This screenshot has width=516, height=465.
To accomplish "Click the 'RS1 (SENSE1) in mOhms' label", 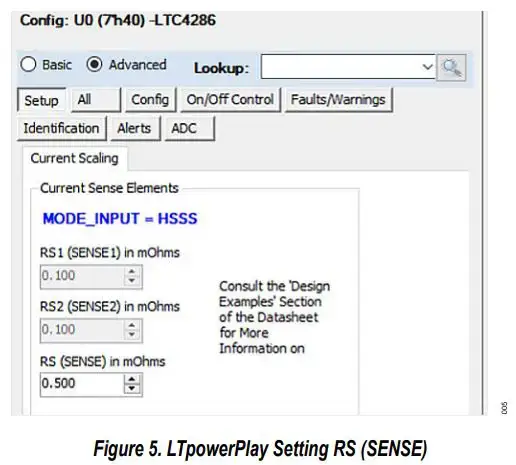I will (110, 253).
